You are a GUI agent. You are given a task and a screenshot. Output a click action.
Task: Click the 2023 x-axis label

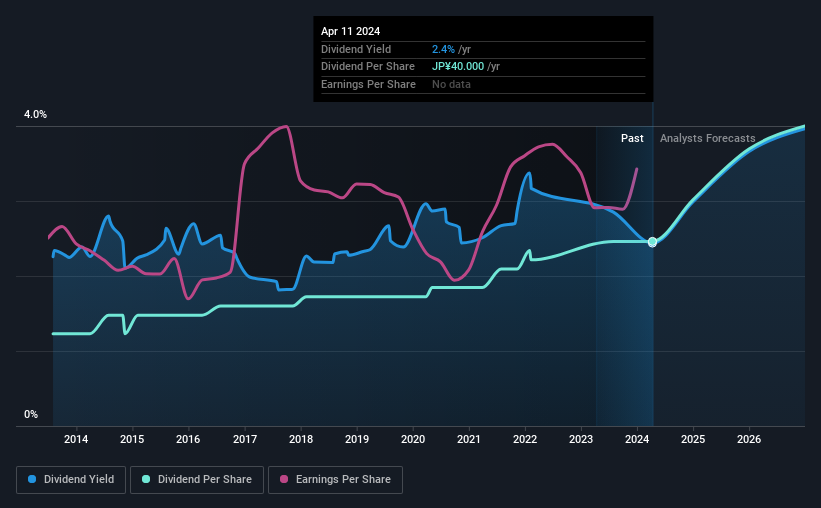[x=581, y=439]
